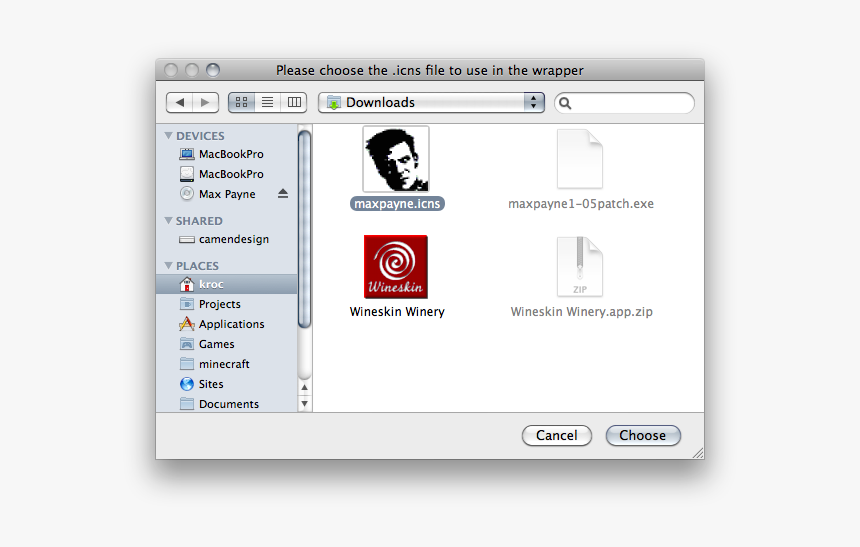860x547 pixels.
Task: Open the Downloads folder path dropdown
Action: click(431, 103)
